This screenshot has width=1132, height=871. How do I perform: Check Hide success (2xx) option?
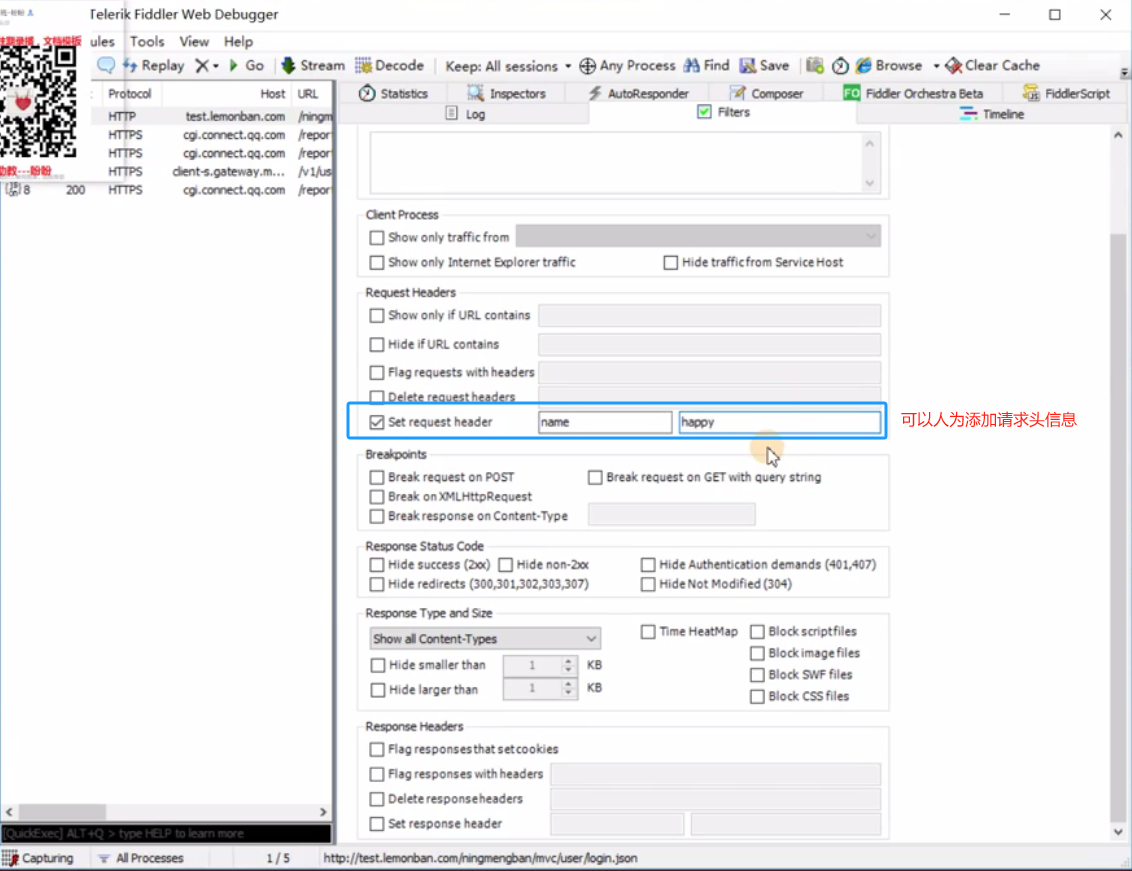pos(376,565)
